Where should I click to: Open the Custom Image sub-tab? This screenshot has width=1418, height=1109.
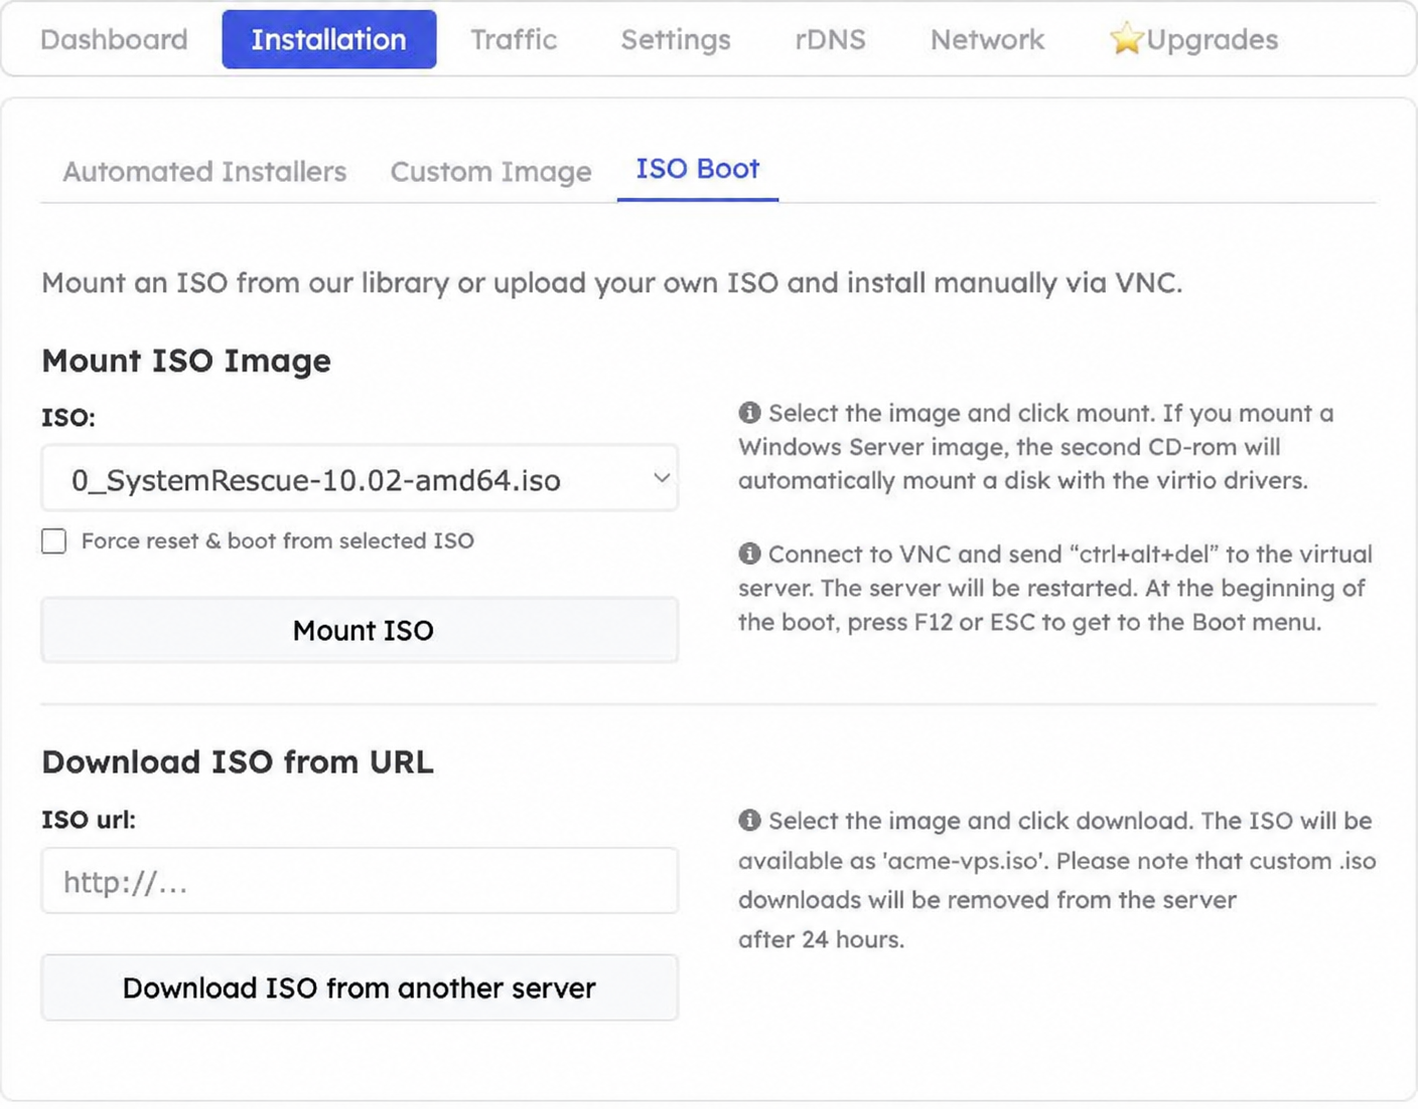pos(491,171)
